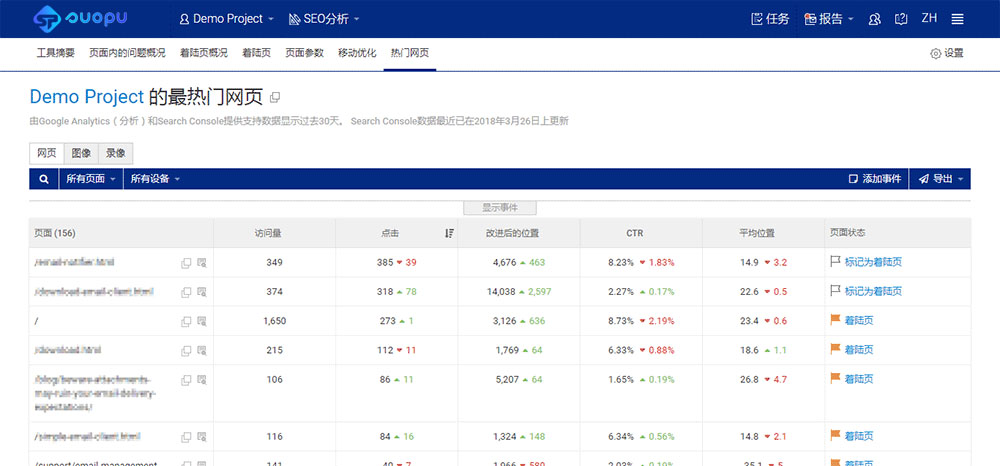Click orange flag in the 86 clicks row
The image size is (1000, 466).
[835, 379]
